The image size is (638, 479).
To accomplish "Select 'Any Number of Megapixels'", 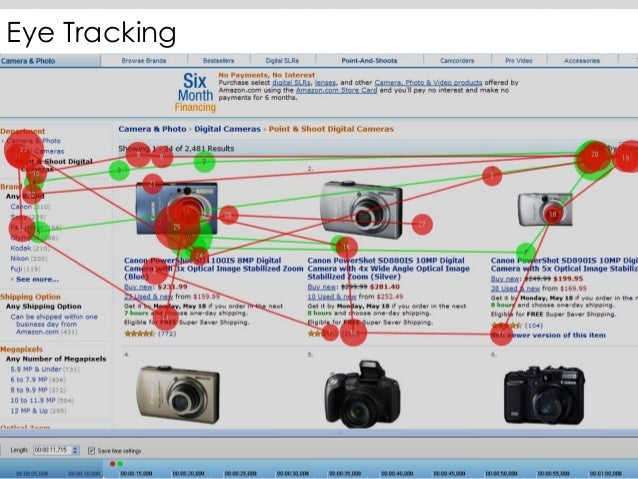I will pyautogui.click(x=56, y=359).
